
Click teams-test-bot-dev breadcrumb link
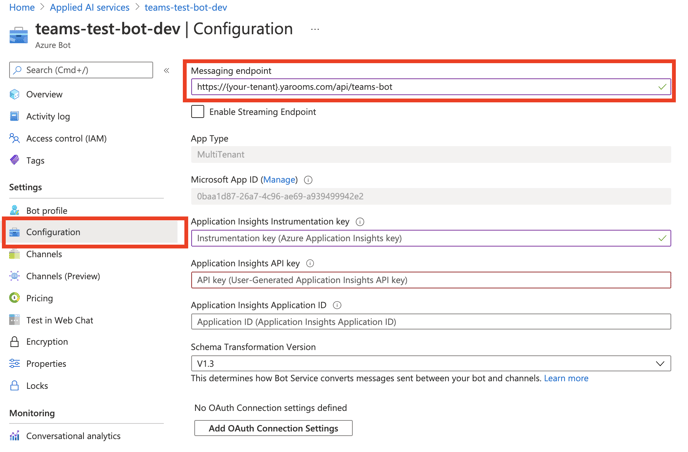pyautogui.click(x=186, y=7)
